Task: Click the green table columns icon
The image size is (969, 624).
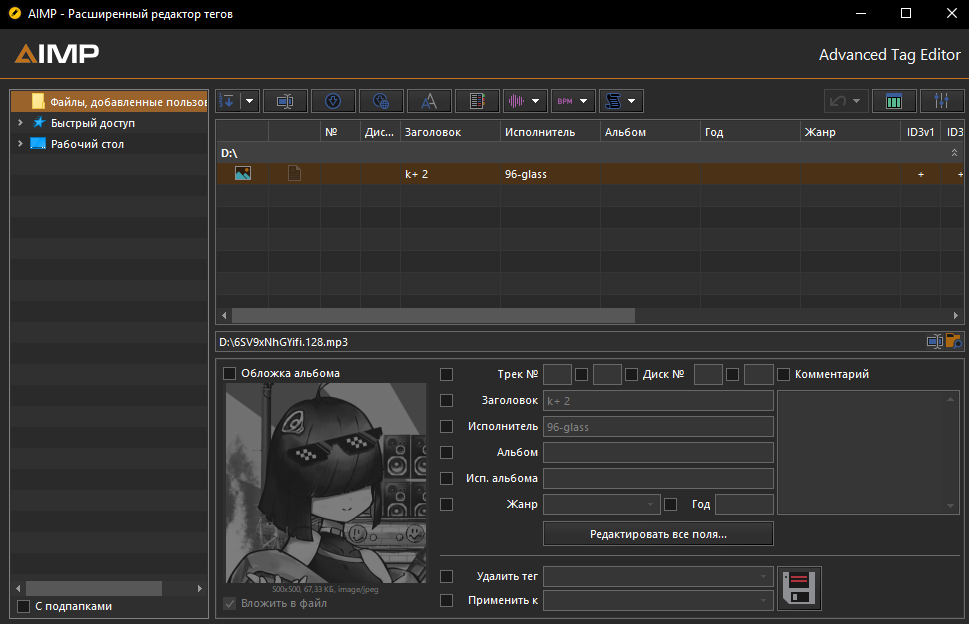Action: tap(894, 101)
